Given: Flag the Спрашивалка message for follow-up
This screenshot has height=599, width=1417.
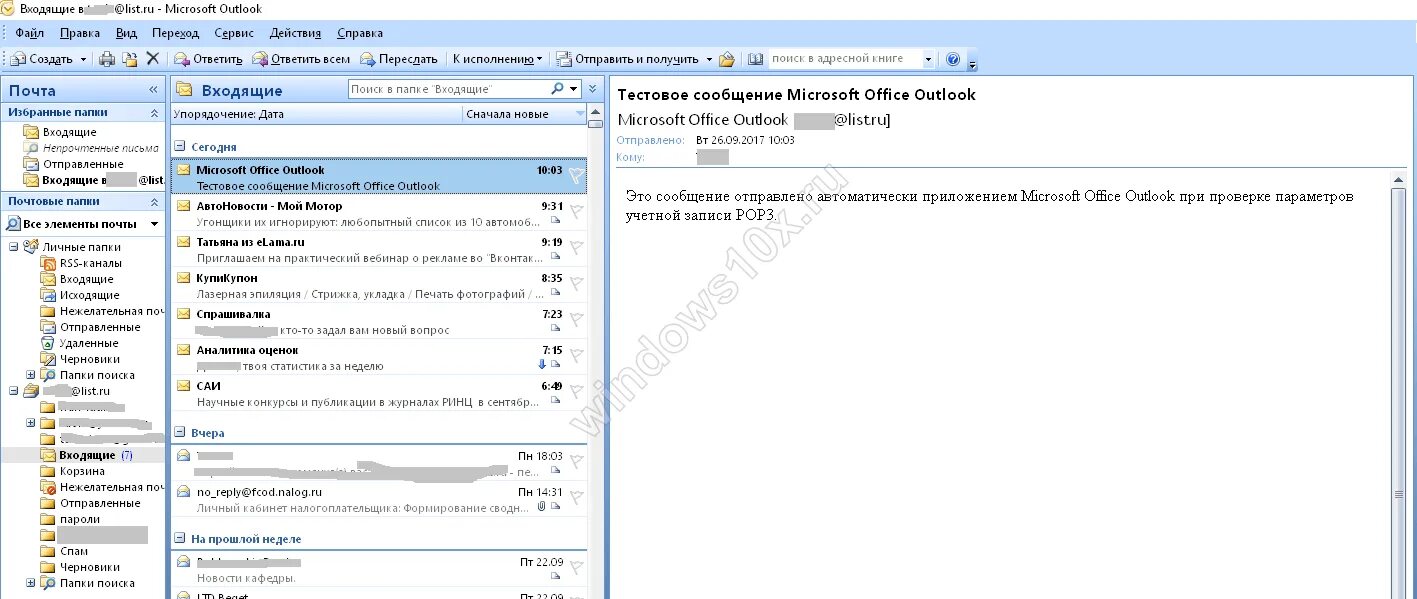Looking at the screenshot, I should click(576, 320).
